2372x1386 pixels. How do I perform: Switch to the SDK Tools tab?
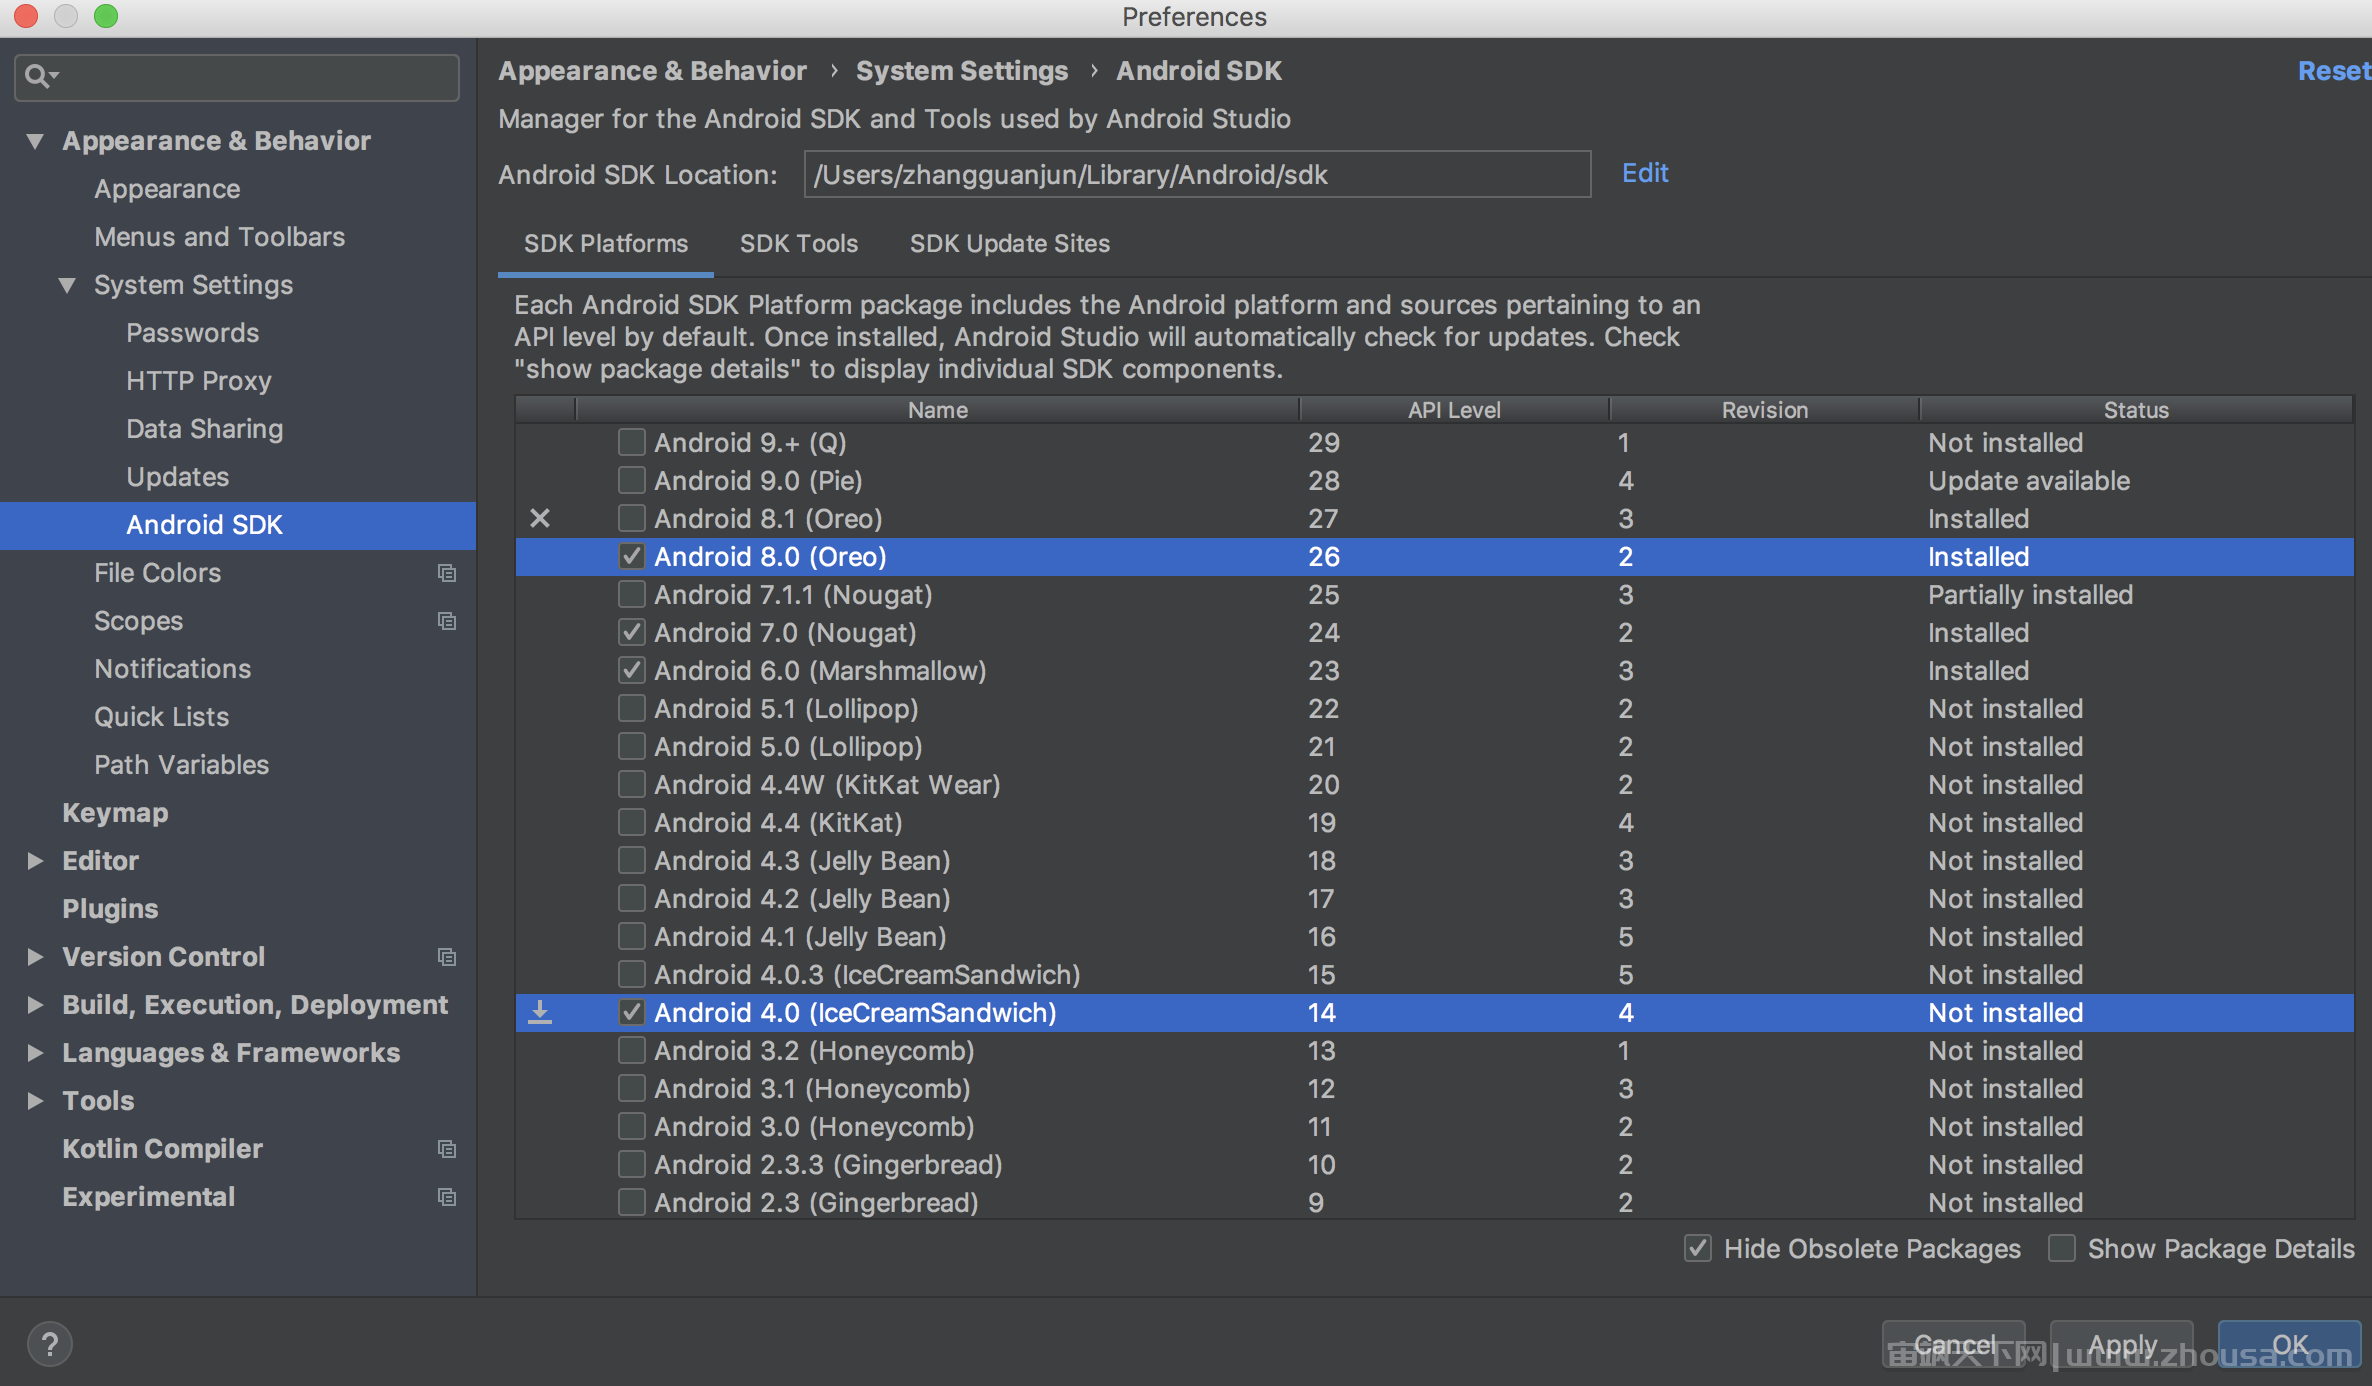coord(799,244)
